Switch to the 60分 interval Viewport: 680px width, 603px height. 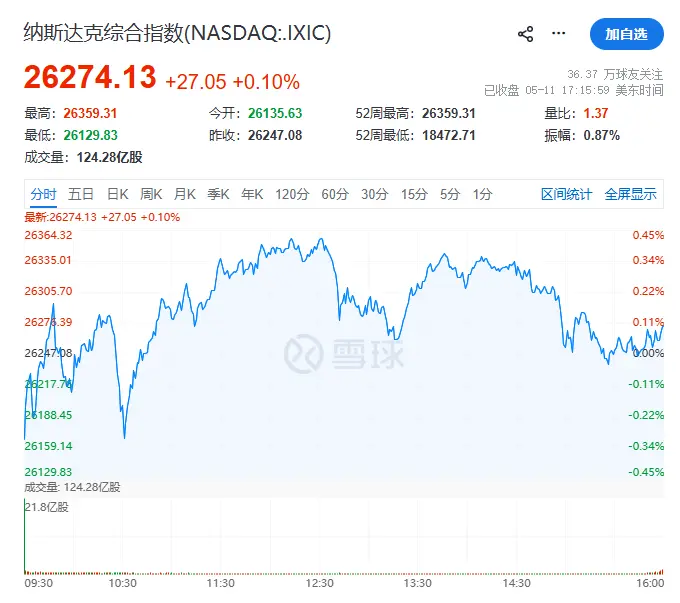pos(335,194)
